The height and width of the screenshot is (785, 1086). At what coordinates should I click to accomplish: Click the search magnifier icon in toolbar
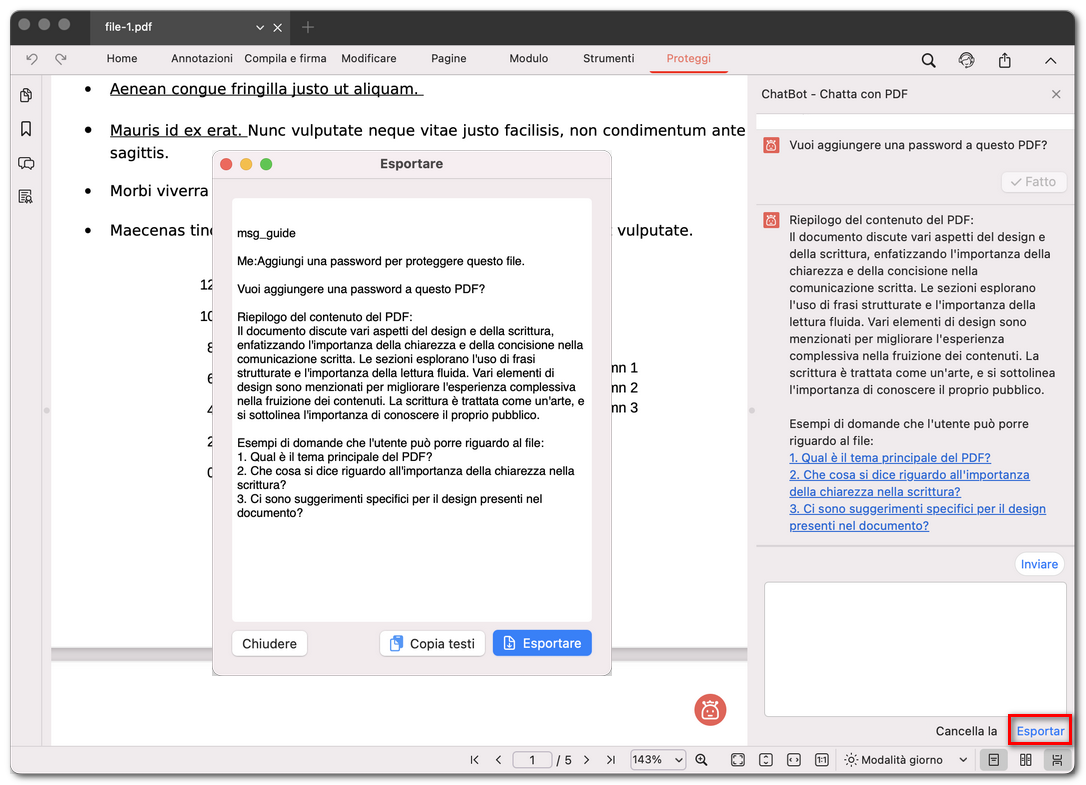pos(928,60)
